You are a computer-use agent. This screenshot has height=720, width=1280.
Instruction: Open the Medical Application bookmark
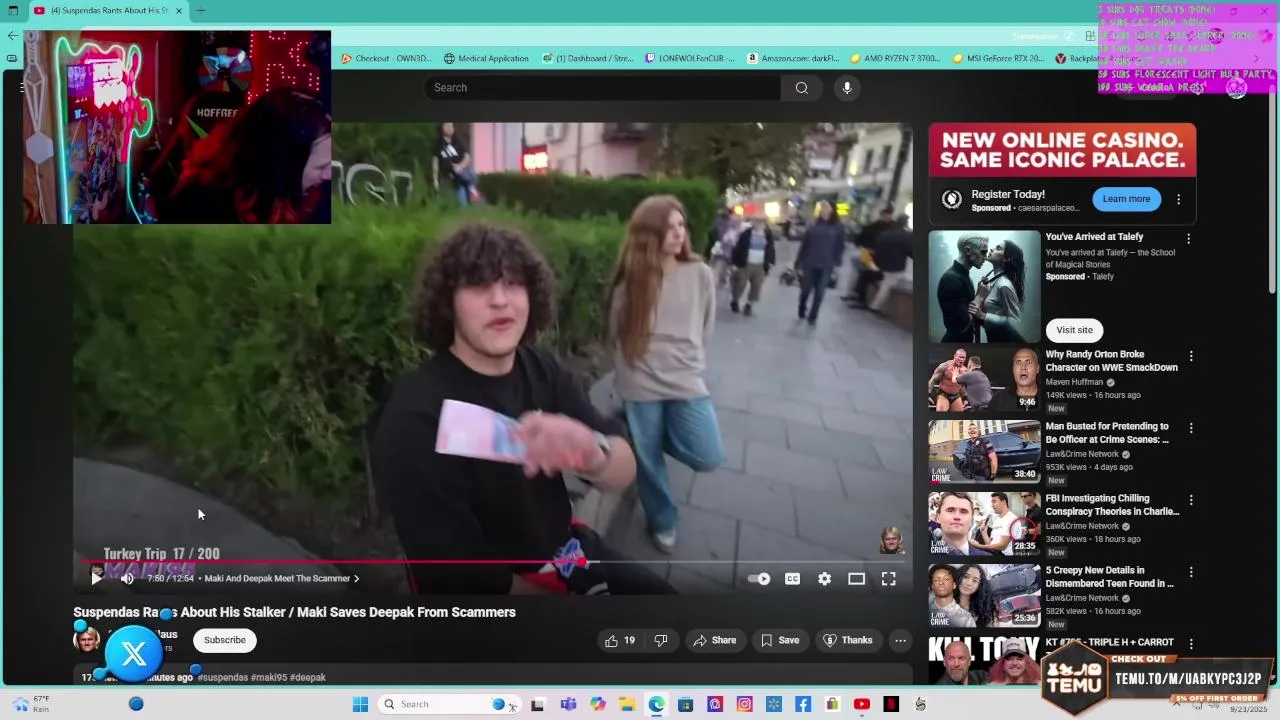[486, 58]
